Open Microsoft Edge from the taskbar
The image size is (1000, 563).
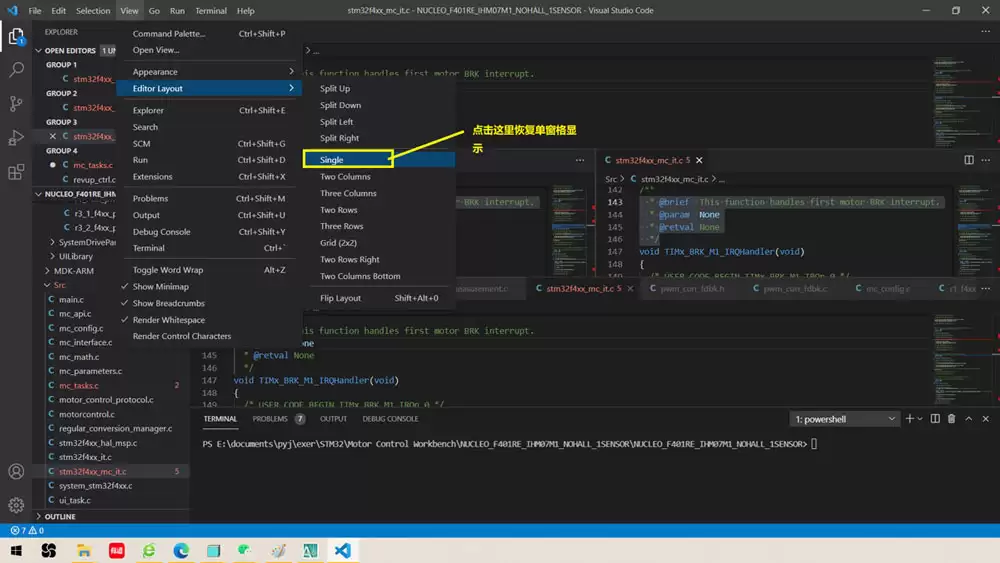coord(181,551)
